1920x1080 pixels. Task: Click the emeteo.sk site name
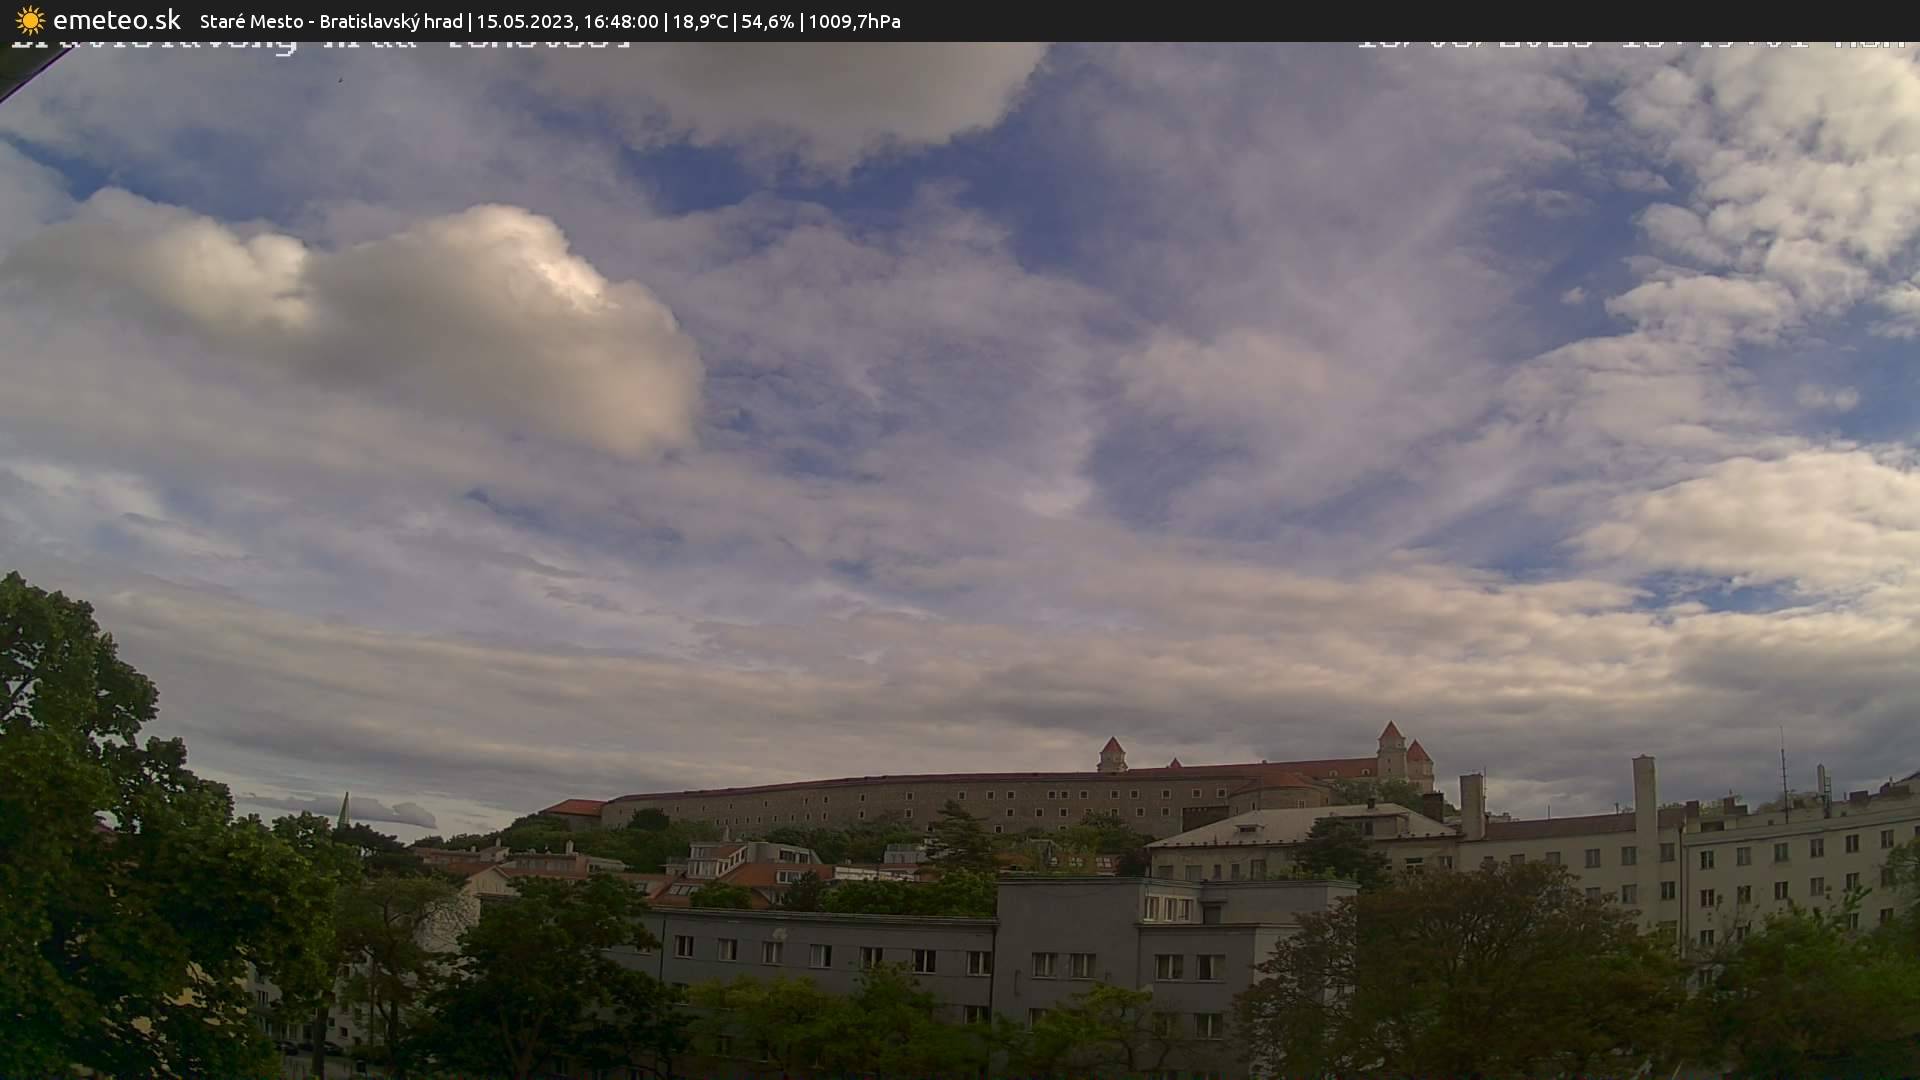click(x=117, y=20)
